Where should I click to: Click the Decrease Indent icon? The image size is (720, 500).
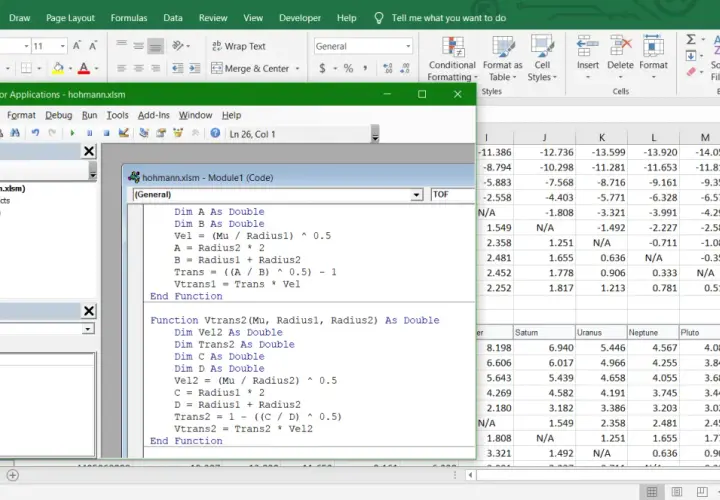tap(177, 68)
